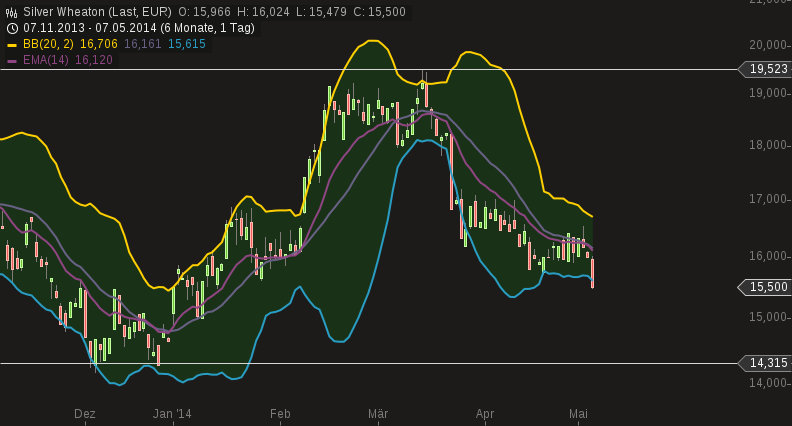Click the Jan '14 label on time axis
The width and height of the screenshot is (792, 426).
point(172,413)
